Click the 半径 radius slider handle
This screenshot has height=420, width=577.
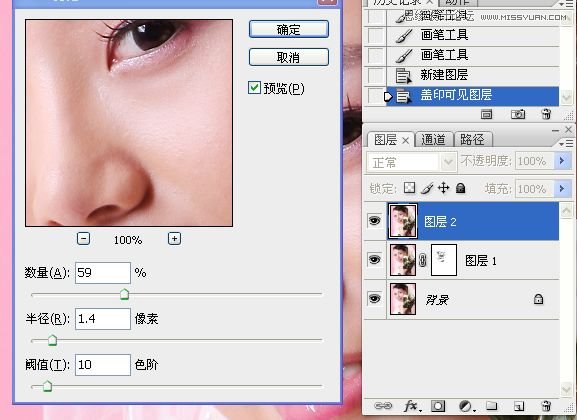[x=53, y=340]
